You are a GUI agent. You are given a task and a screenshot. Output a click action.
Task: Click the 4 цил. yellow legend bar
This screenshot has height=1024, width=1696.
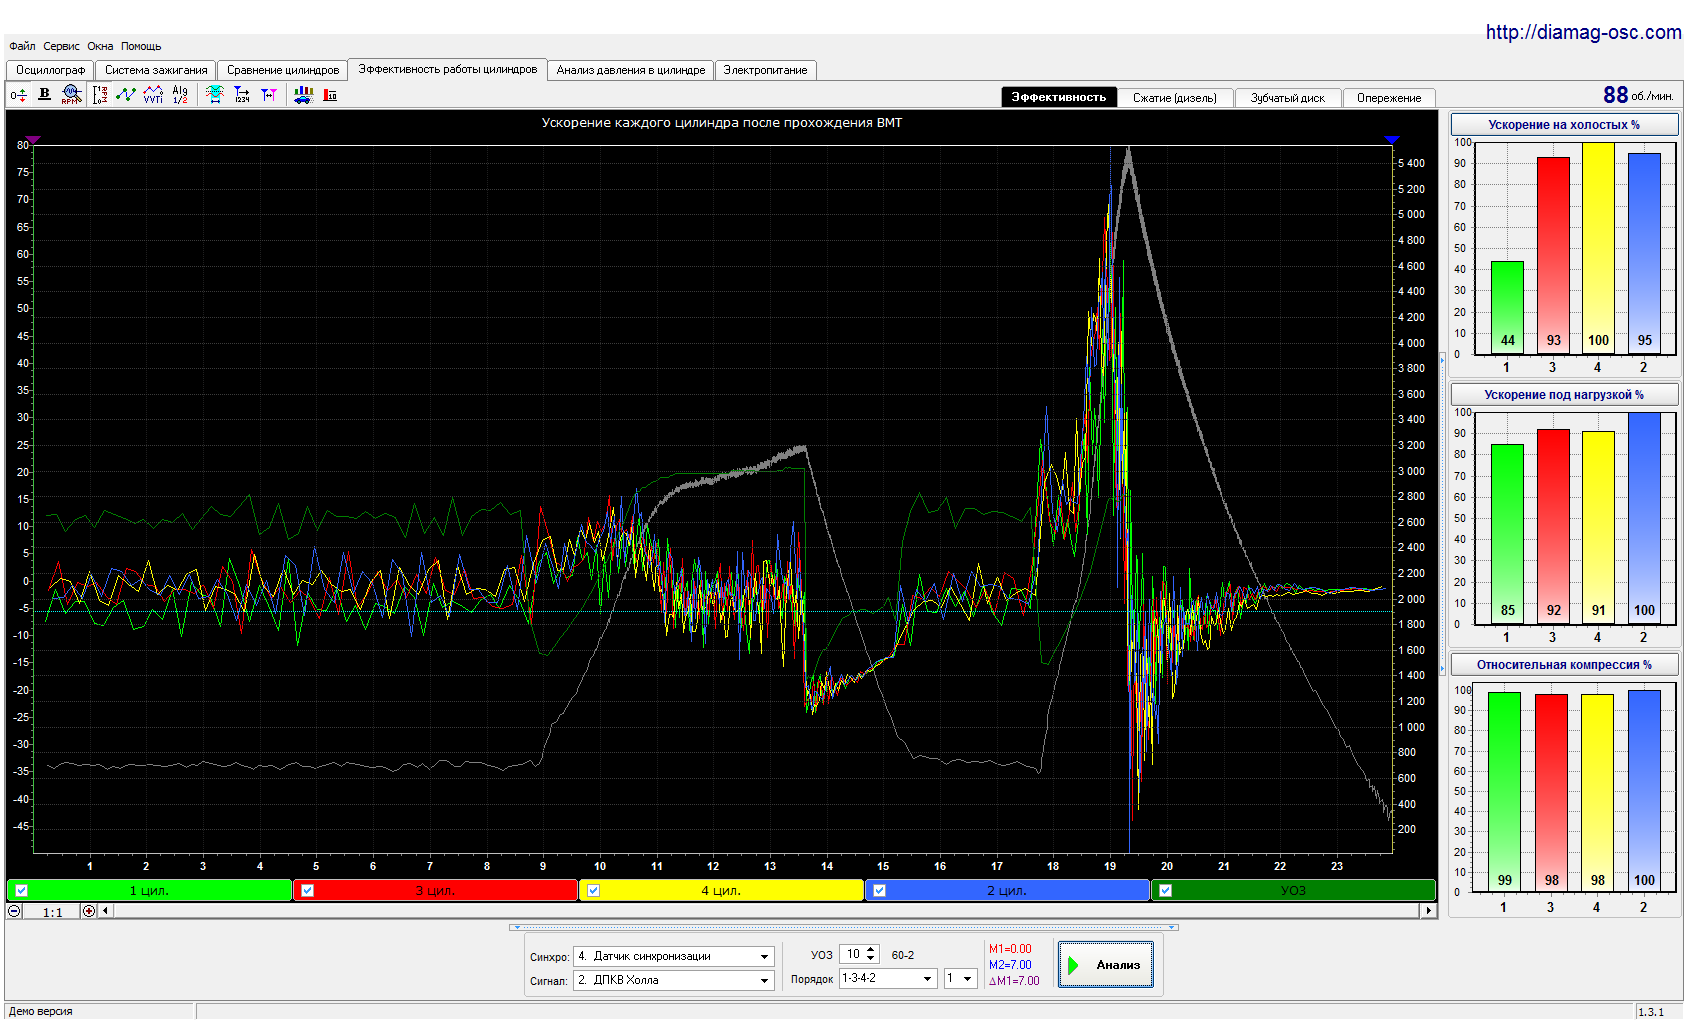(721, 890)
